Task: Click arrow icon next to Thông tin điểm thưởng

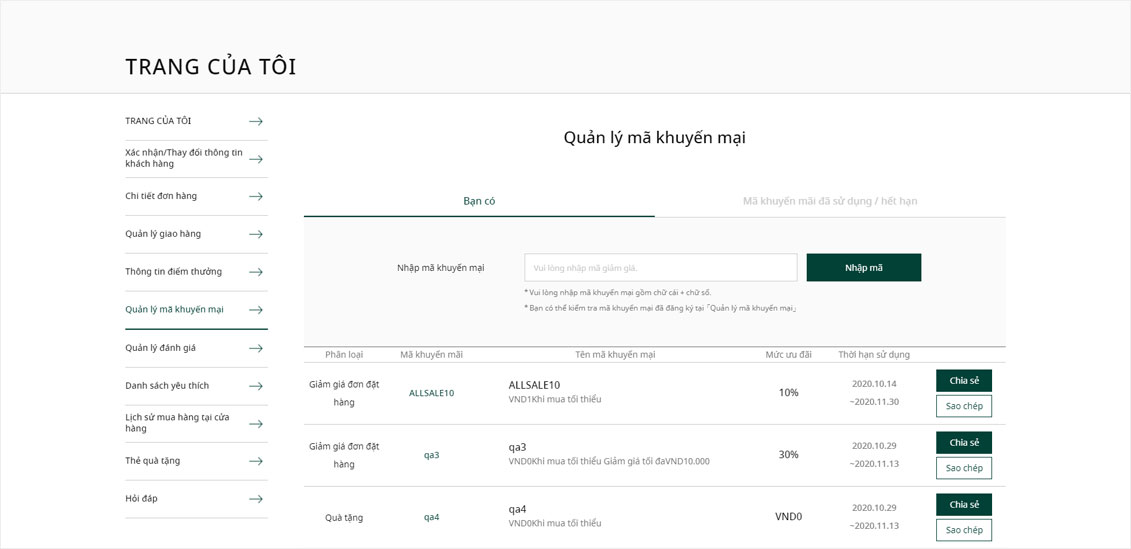Action: [x=256, y=272]
